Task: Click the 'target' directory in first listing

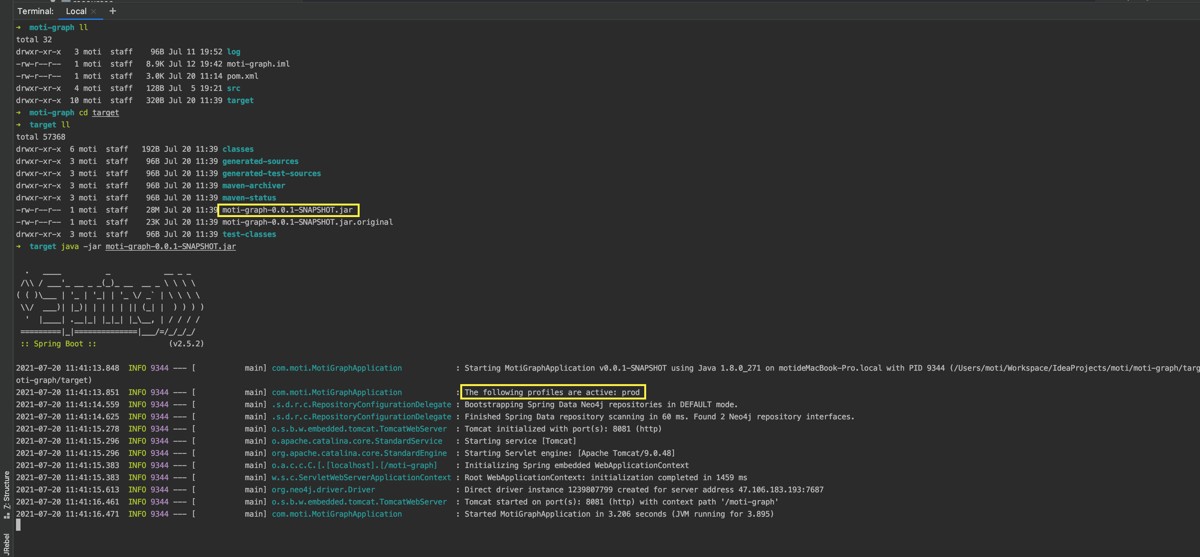Action: [x=240, y=100]
